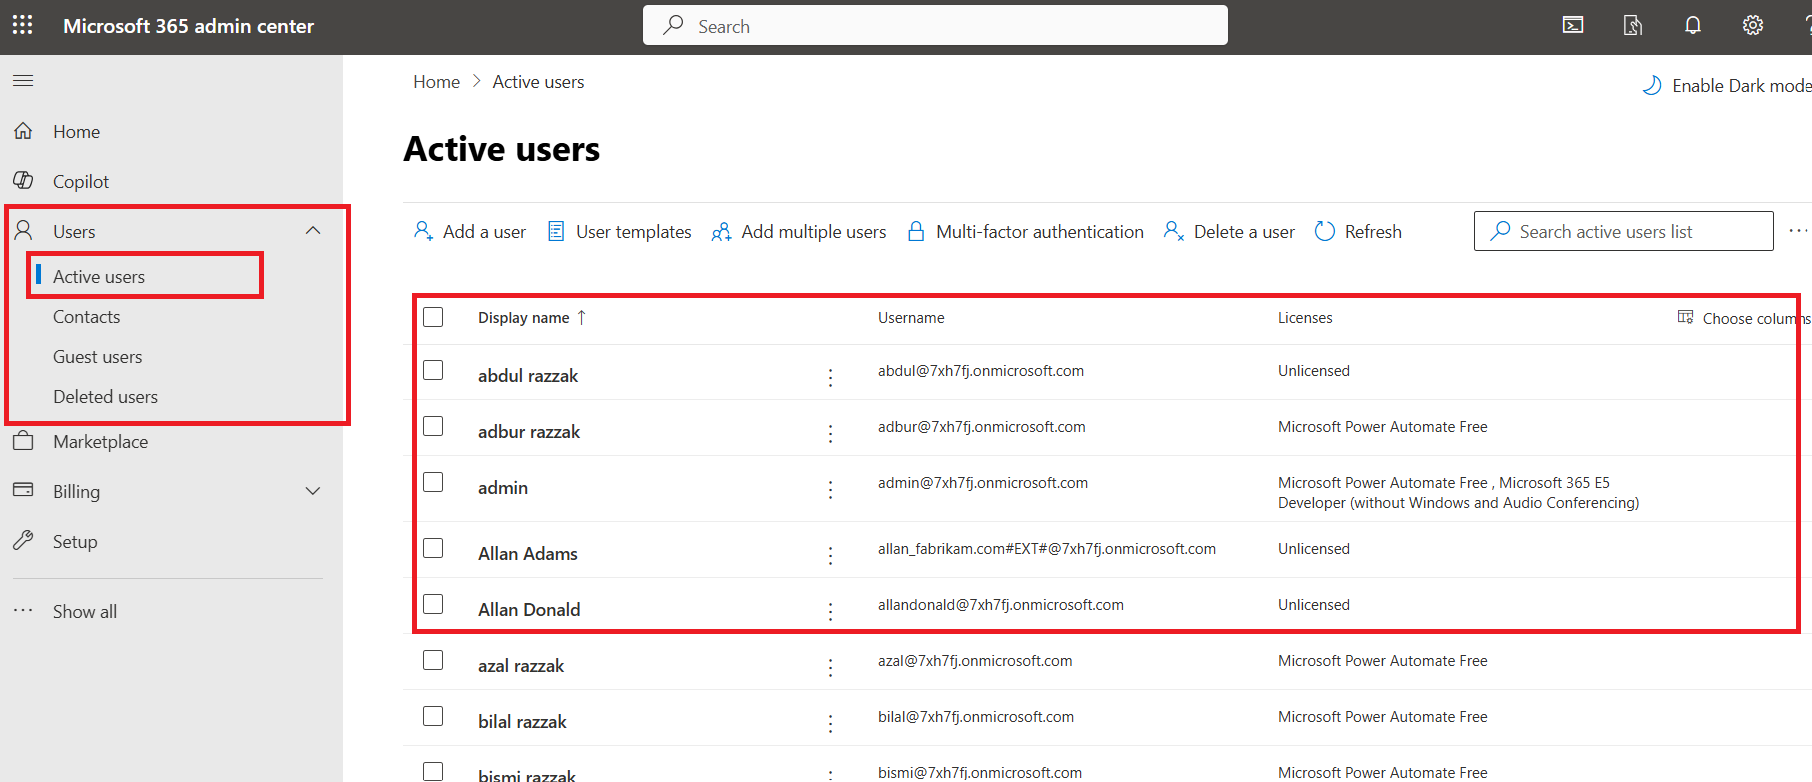Collapse the navigation hamburger menu
1812x782 pixels.
[23, 80]
